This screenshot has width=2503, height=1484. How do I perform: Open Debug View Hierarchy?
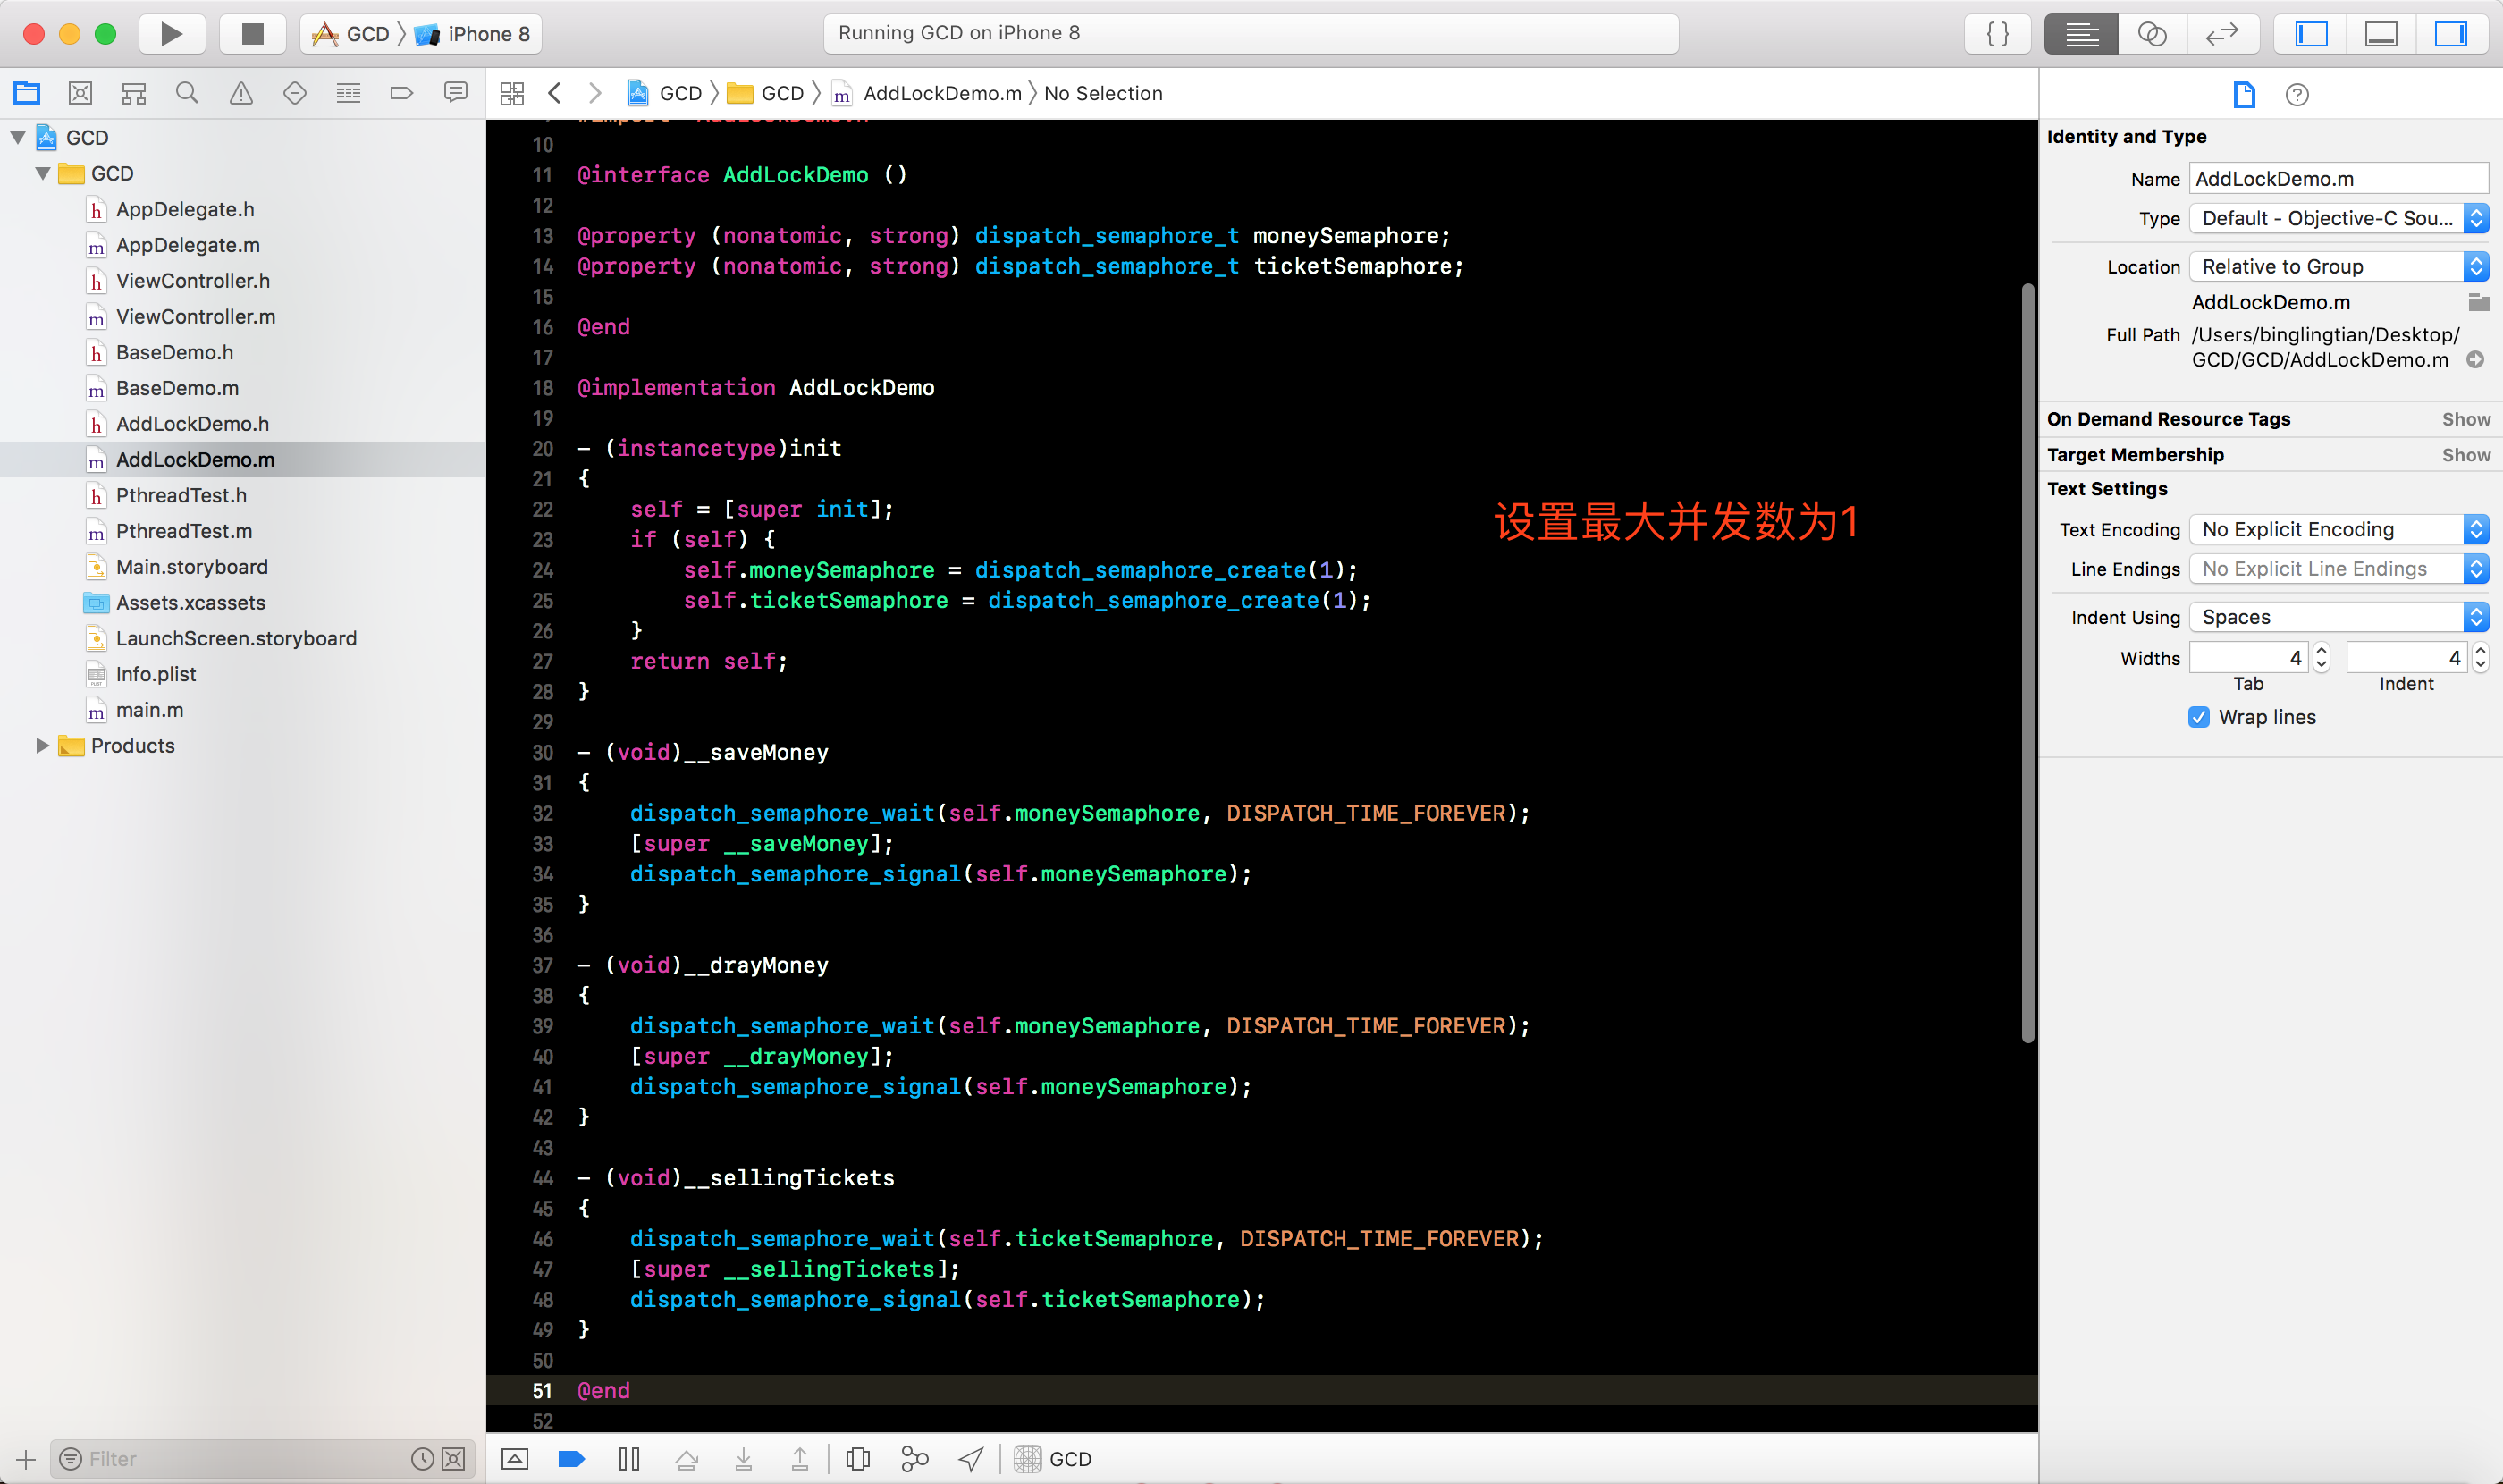pos(857,1459)
